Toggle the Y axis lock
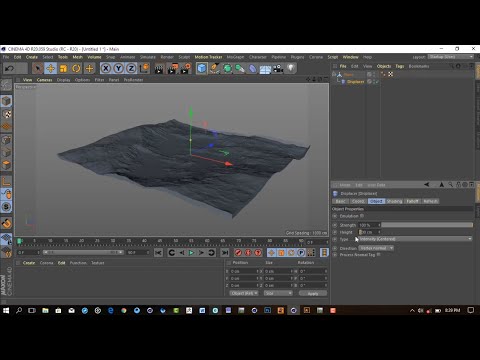Screen dimensions: 480x360 [x=118, y=68]
